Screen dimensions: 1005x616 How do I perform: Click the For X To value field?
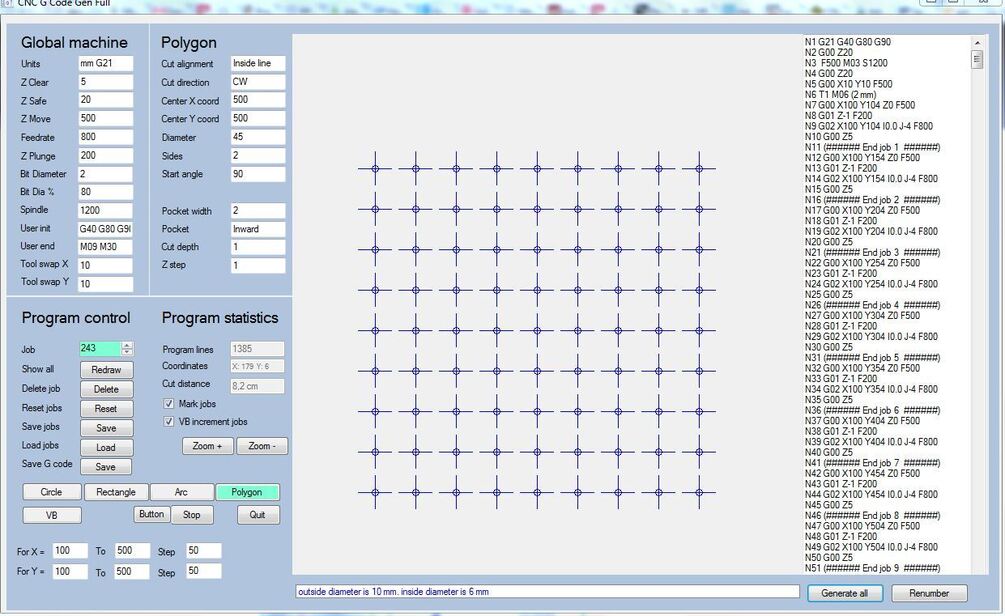tap(132, 551)
